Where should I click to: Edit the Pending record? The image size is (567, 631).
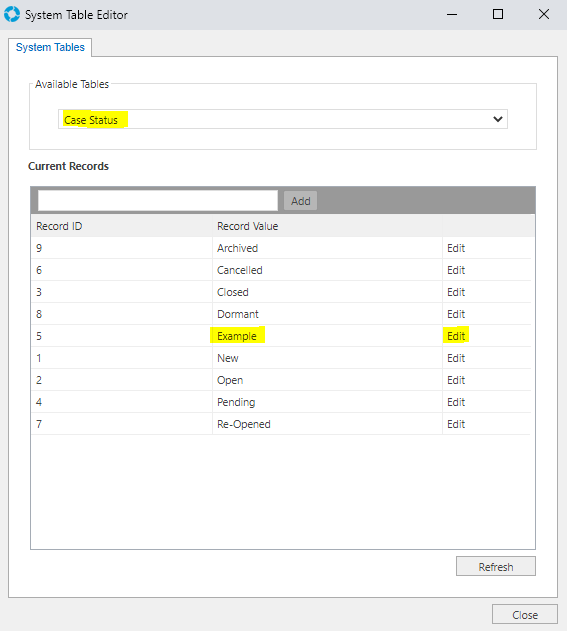(456, 402)
